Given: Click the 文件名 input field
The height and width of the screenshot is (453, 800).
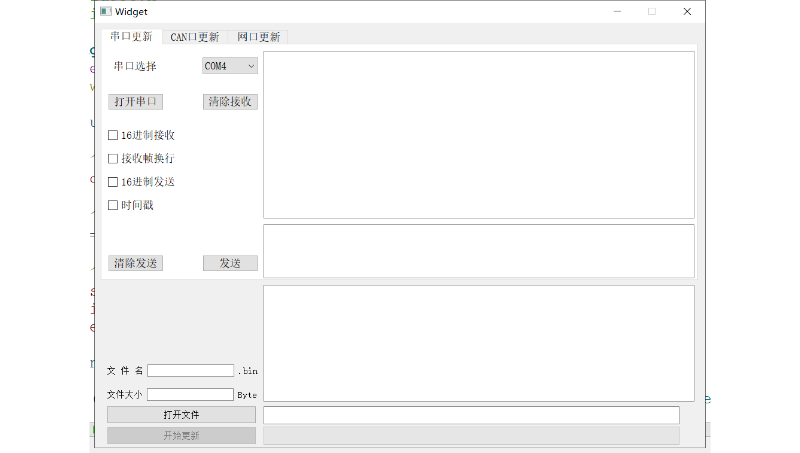Looking at the screenshot, I should (190, 371).
